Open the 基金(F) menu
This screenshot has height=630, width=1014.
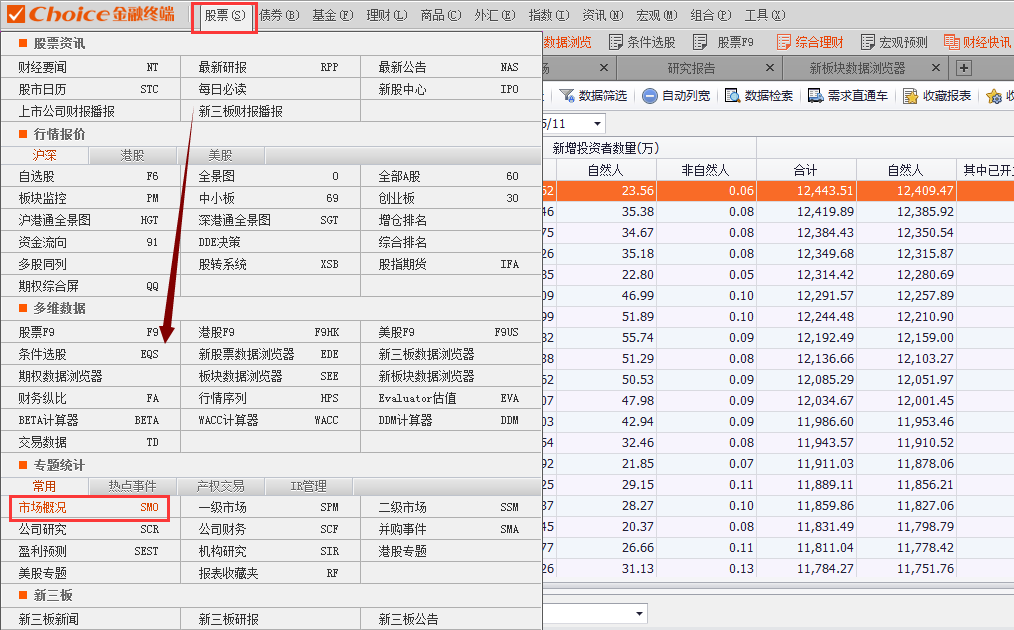click(x=332, y=15)
